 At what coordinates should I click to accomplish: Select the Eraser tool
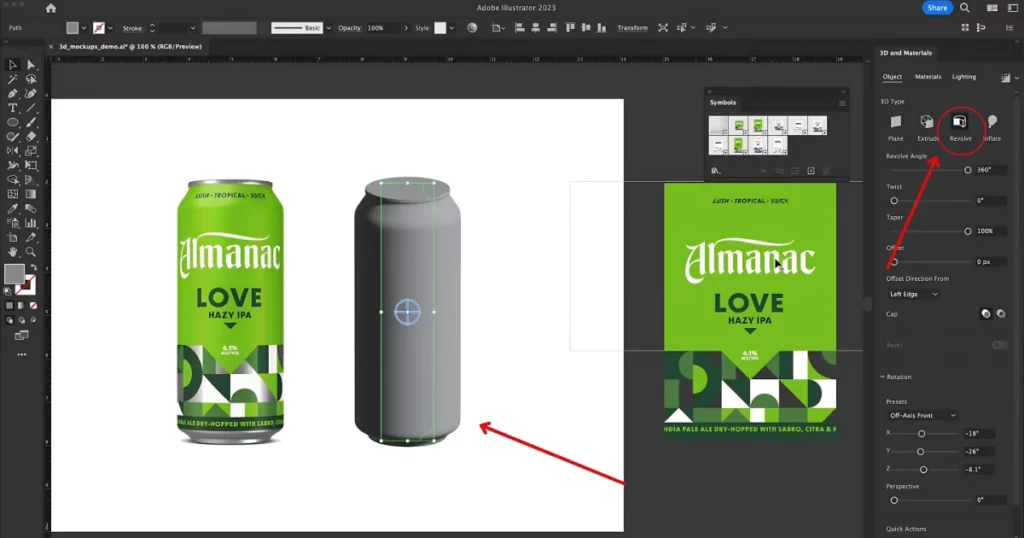(x=31, y=136)
